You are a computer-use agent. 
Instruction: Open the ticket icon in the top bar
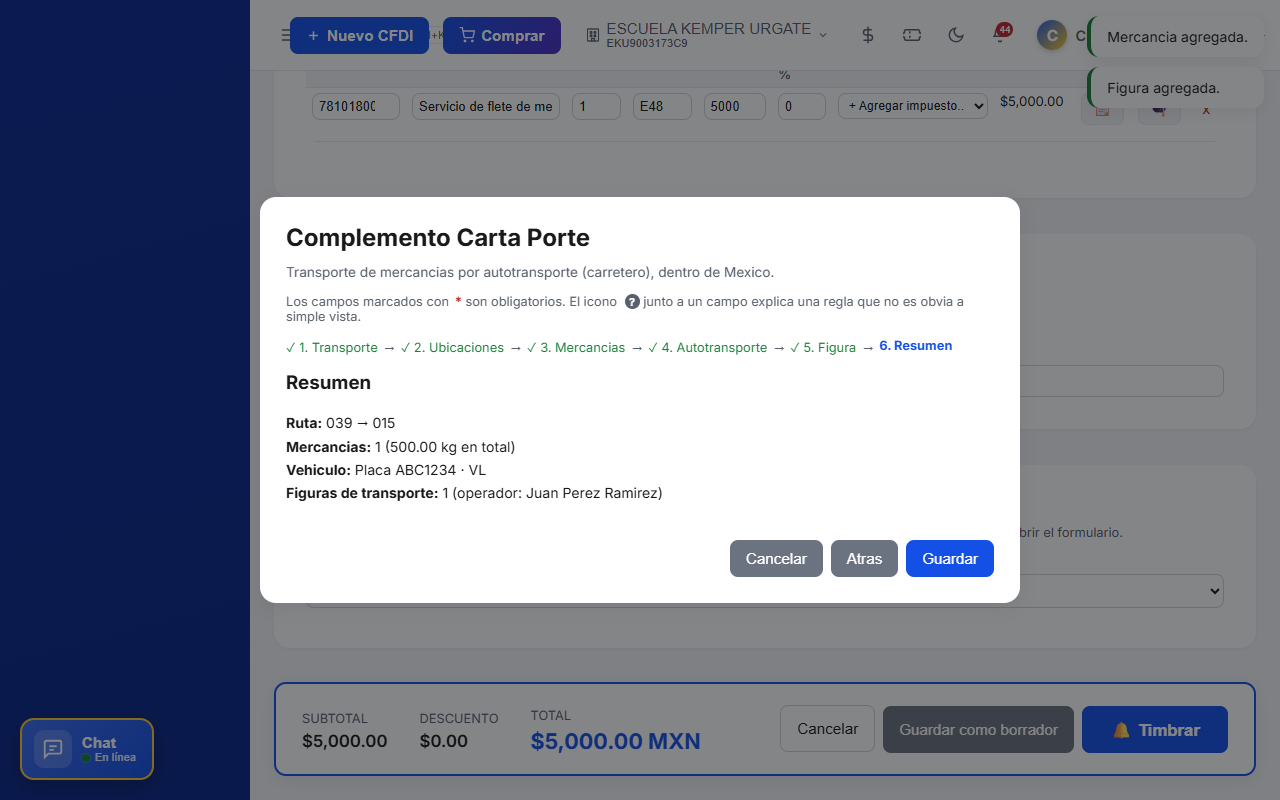tap(912, 35)
